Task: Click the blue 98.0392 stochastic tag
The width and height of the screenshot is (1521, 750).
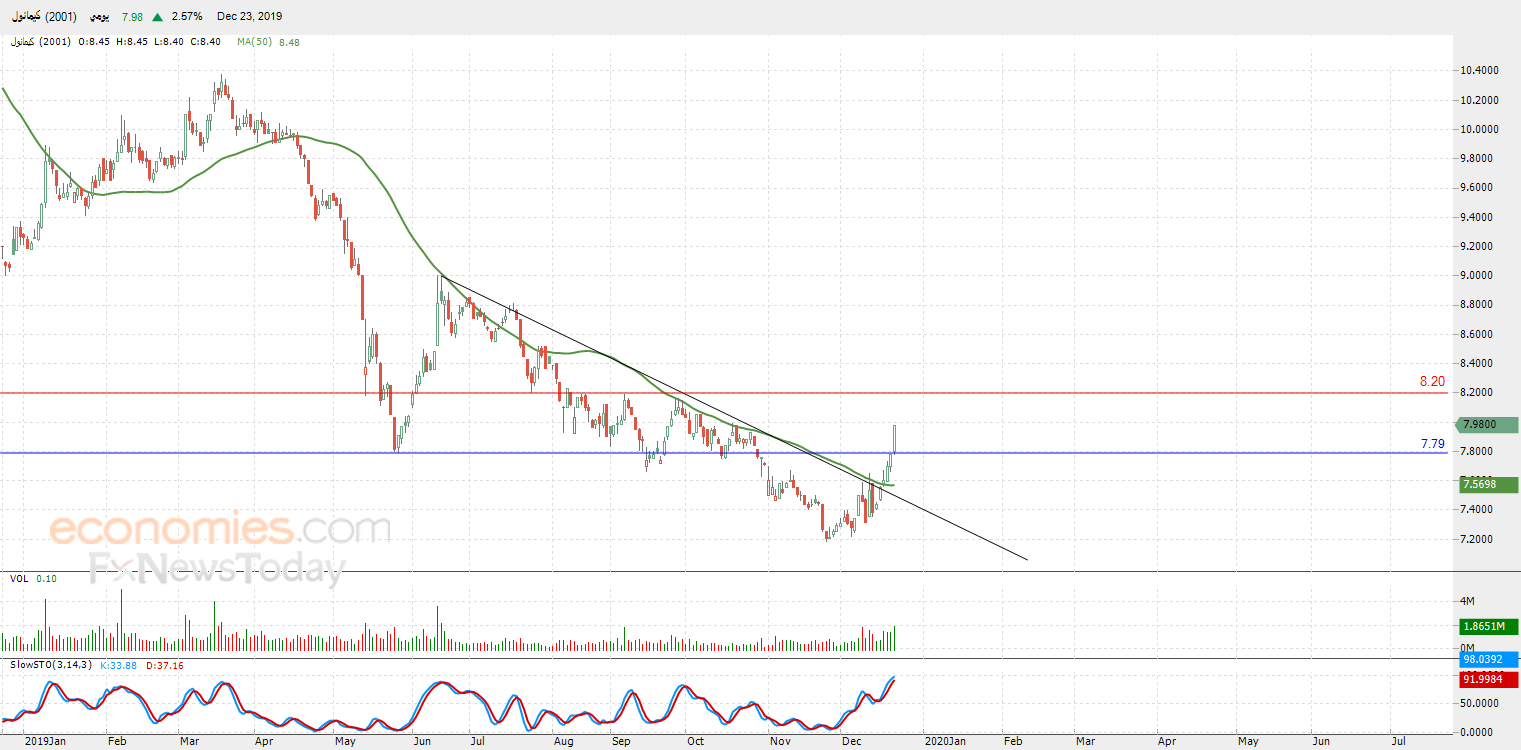Action: point(1489,659)
